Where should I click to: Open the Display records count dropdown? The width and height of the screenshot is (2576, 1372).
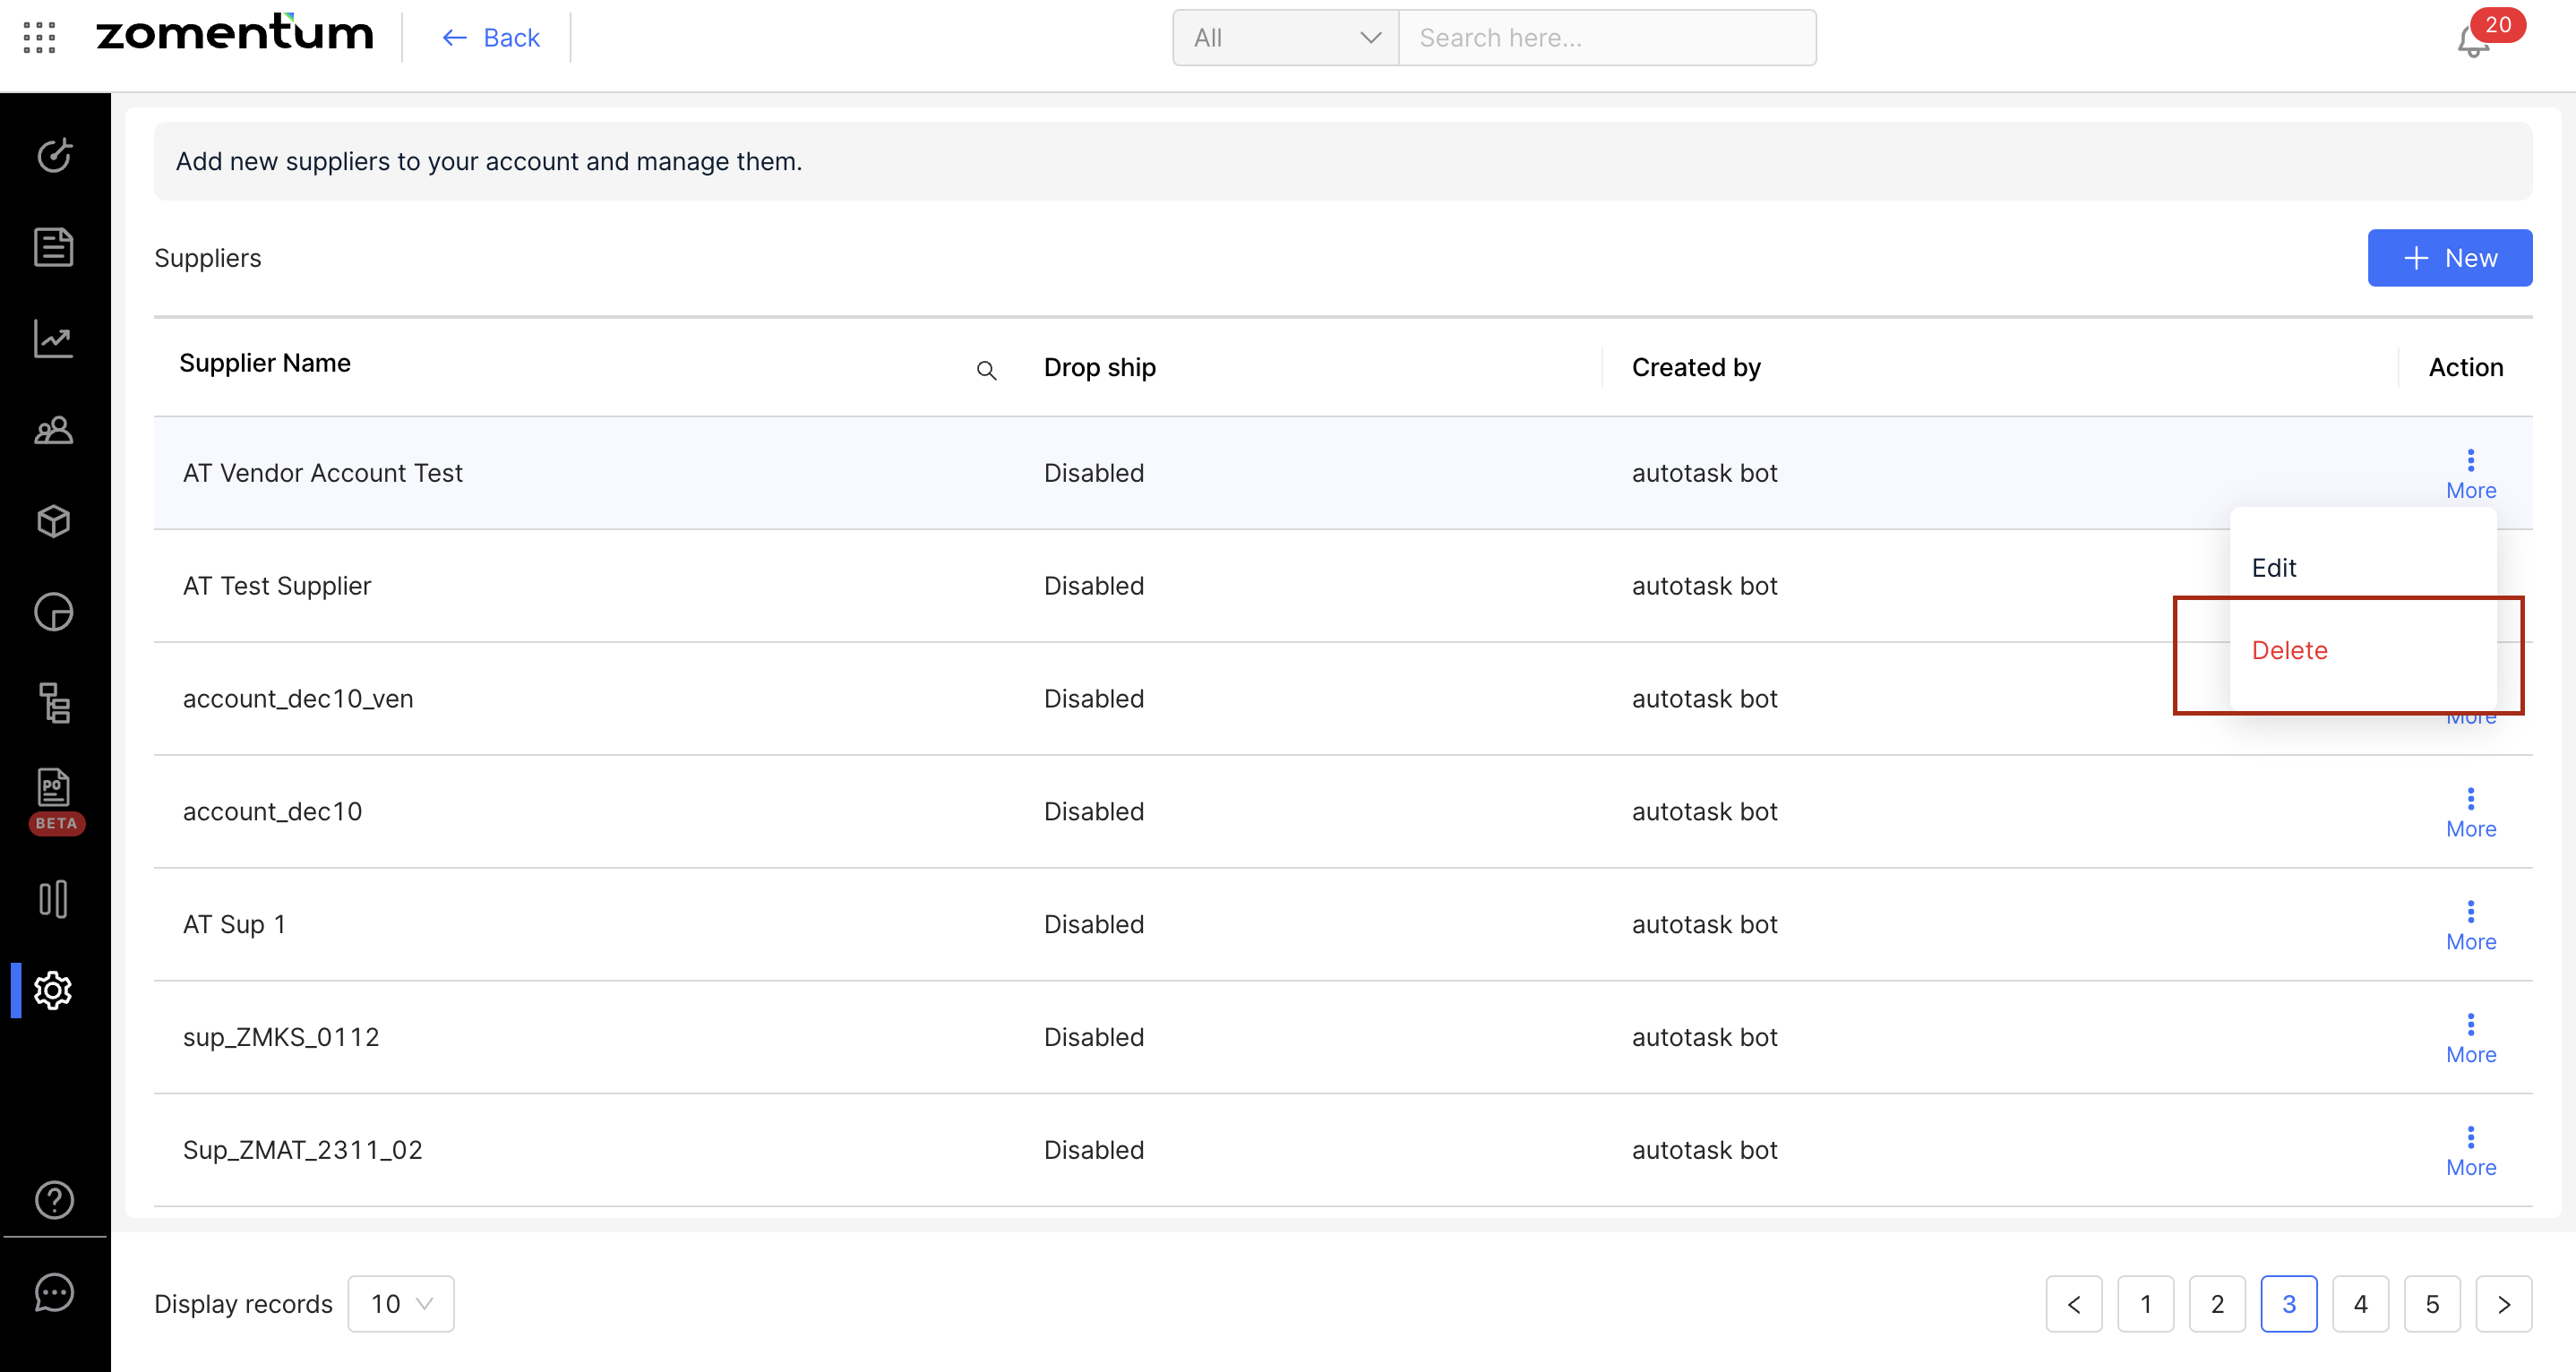[x=400, y=1303]
